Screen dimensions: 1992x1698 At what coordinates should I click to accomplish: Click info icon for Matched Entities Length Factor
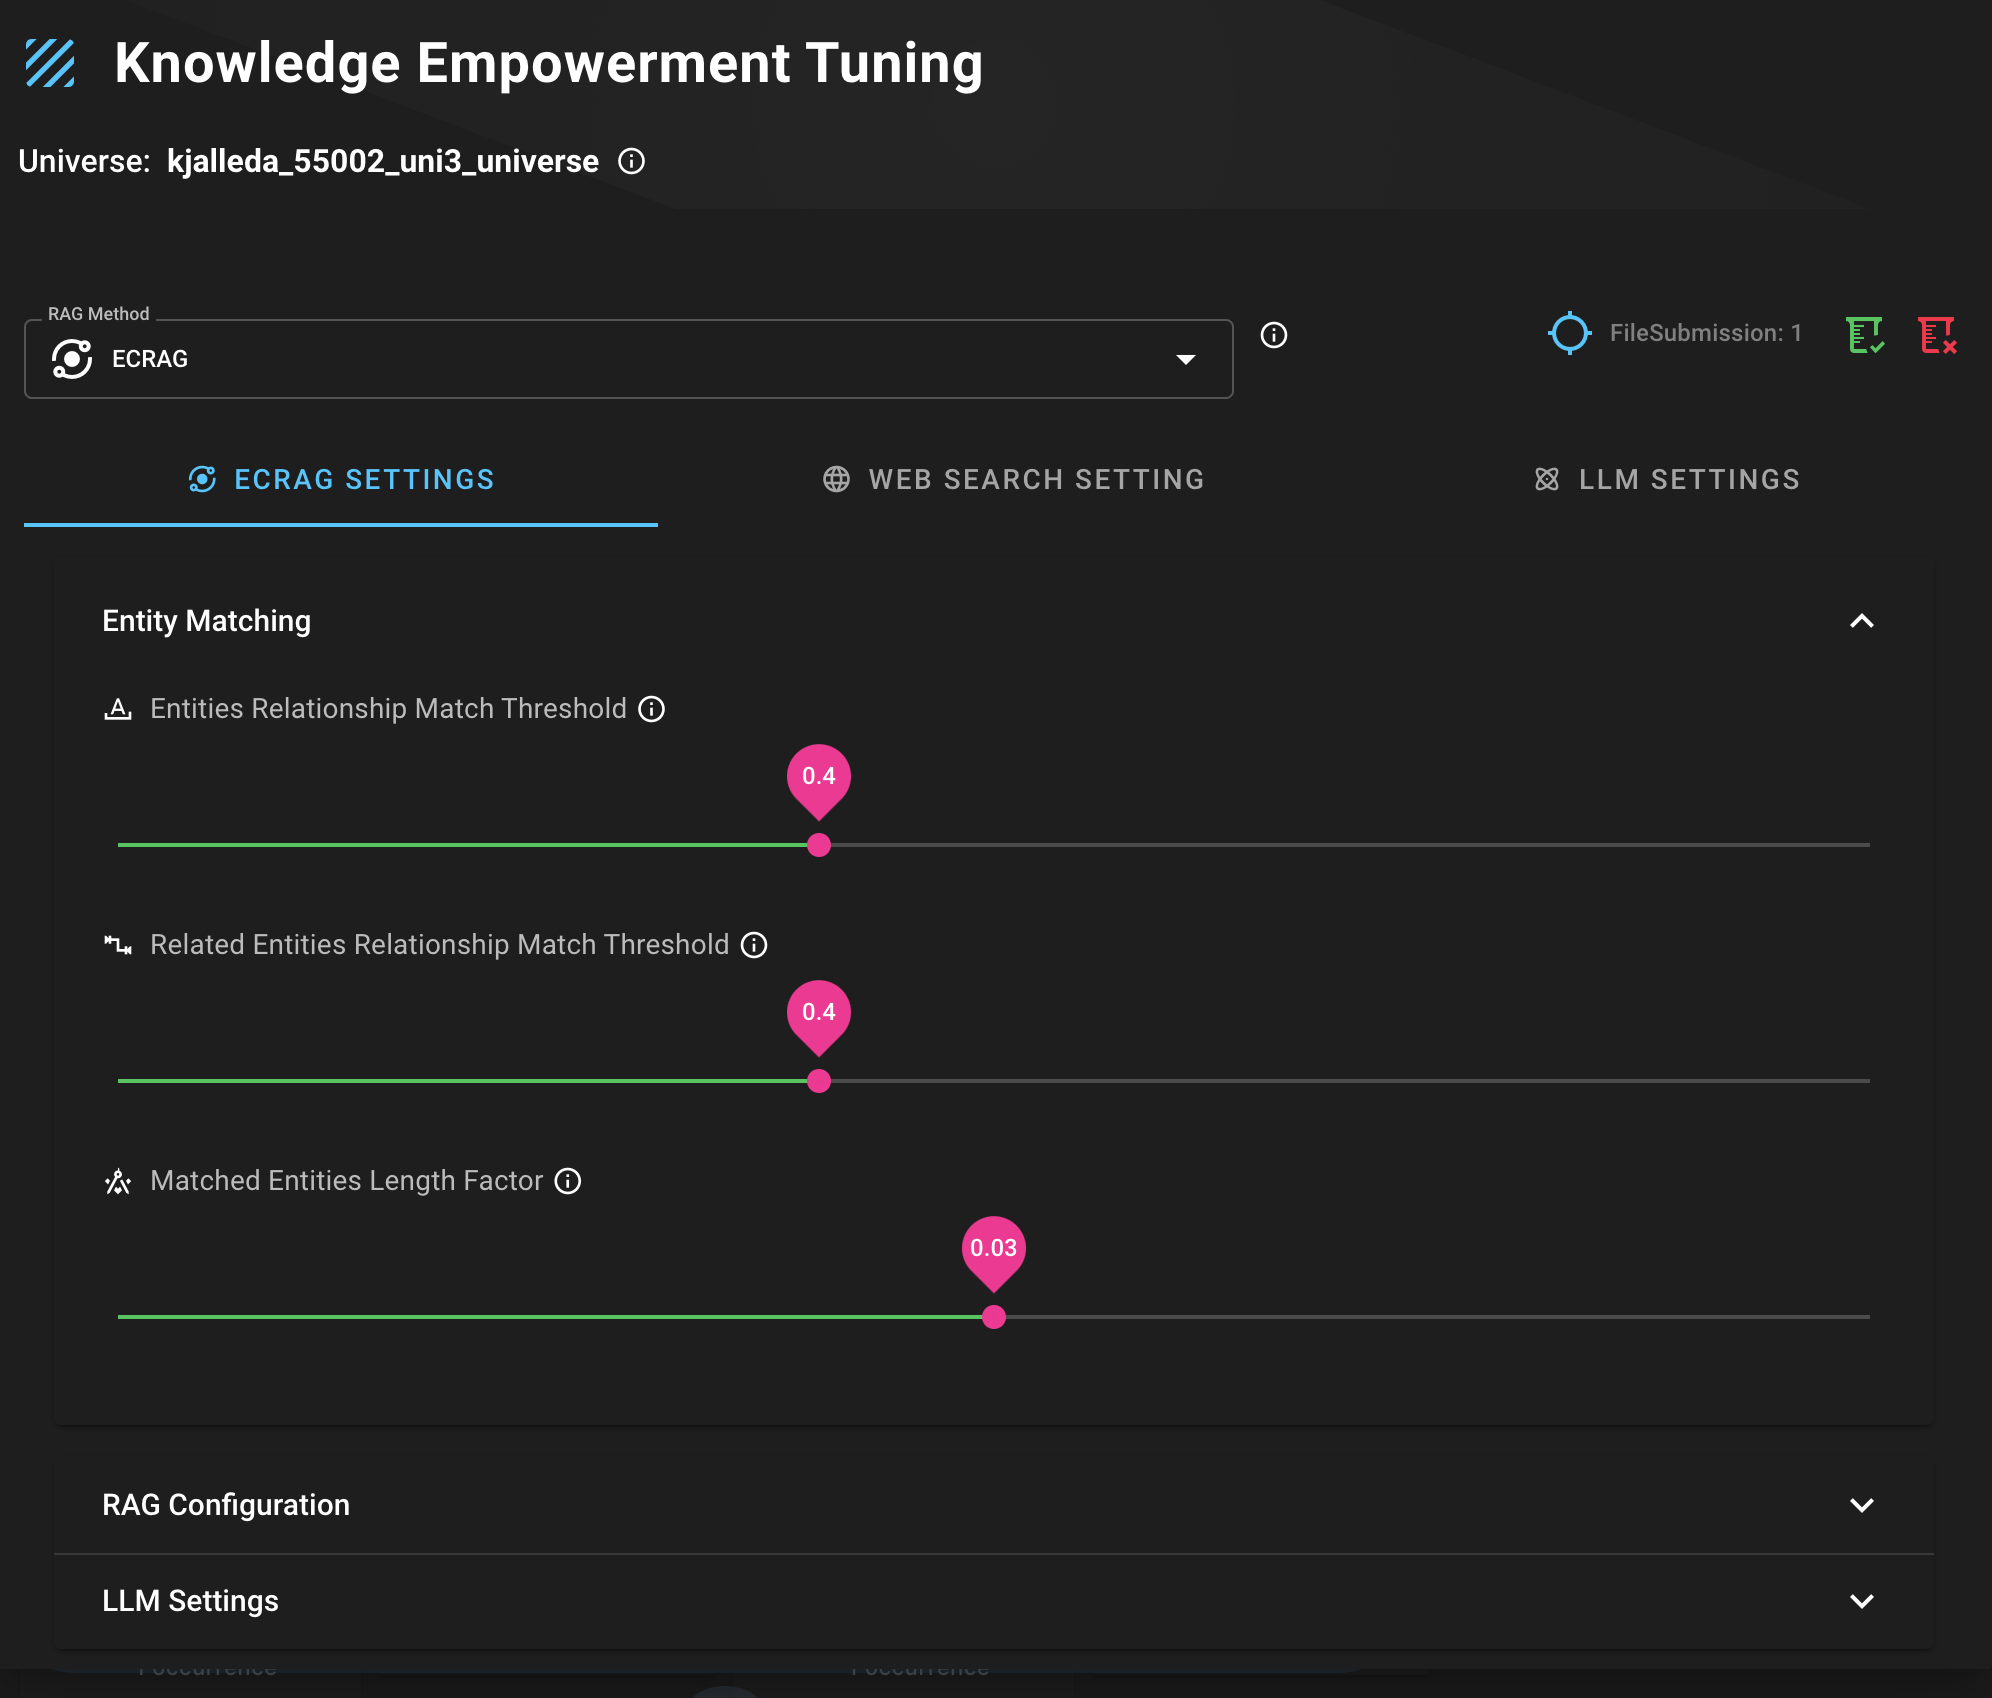tap(568, 1181)
